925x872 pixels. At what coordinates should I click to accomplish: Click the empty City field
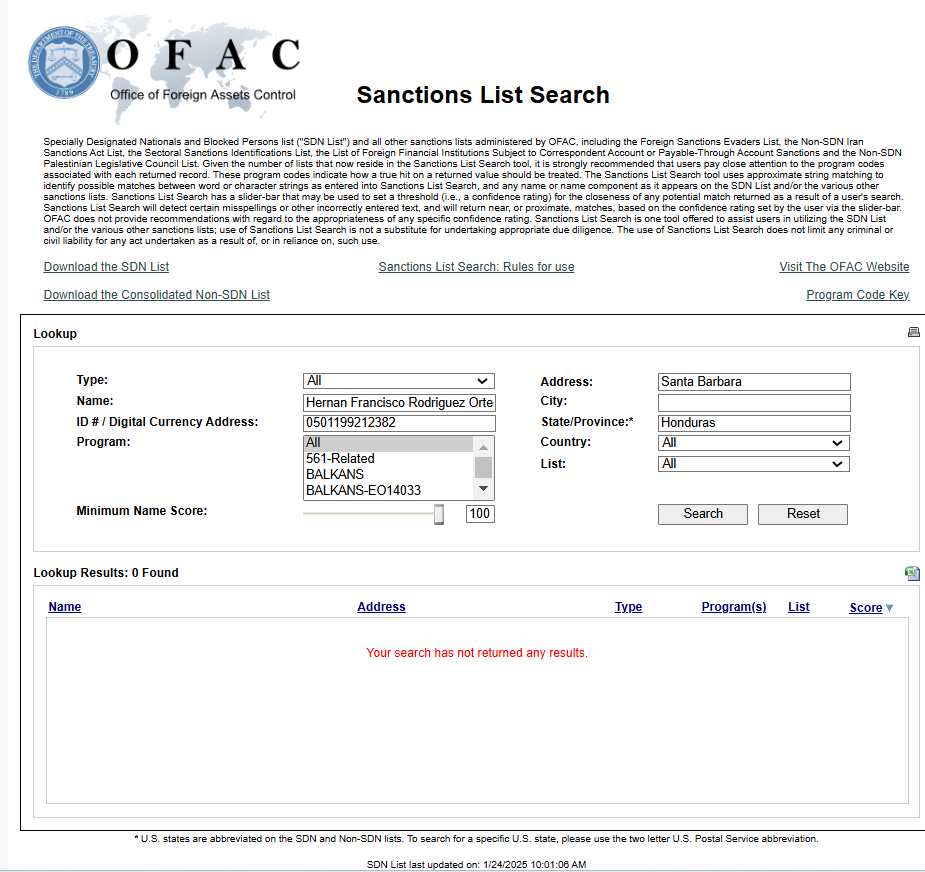[753, 402]
